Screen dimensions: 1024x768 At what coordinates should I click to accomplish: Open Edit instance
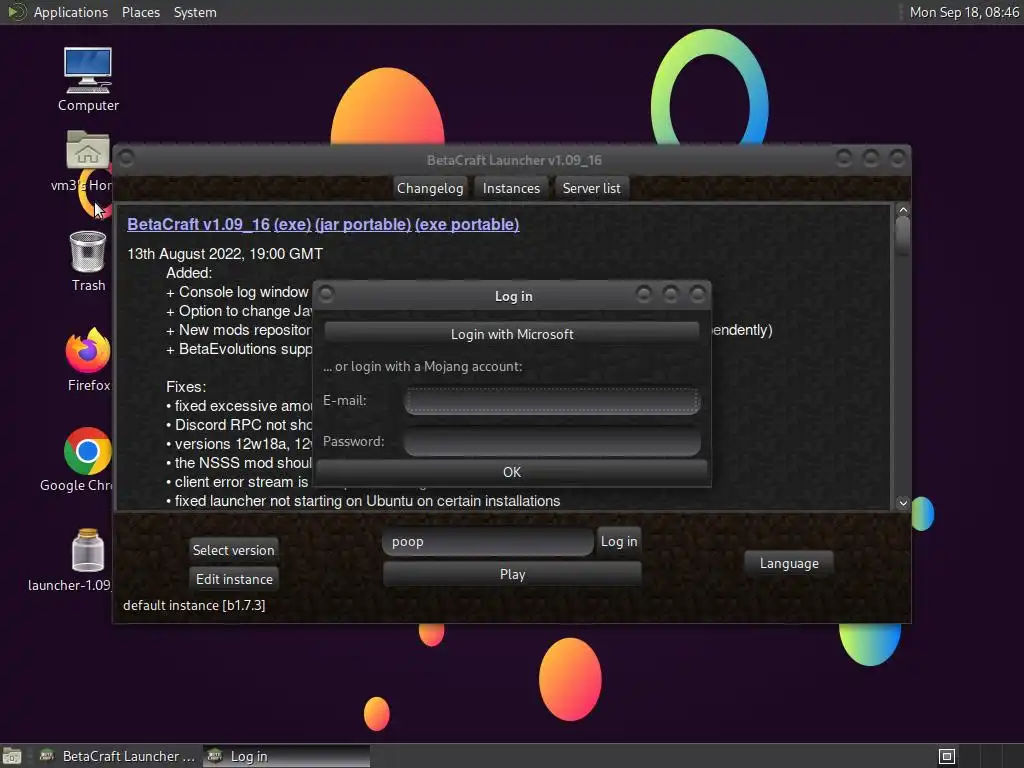tap(234, 579)
